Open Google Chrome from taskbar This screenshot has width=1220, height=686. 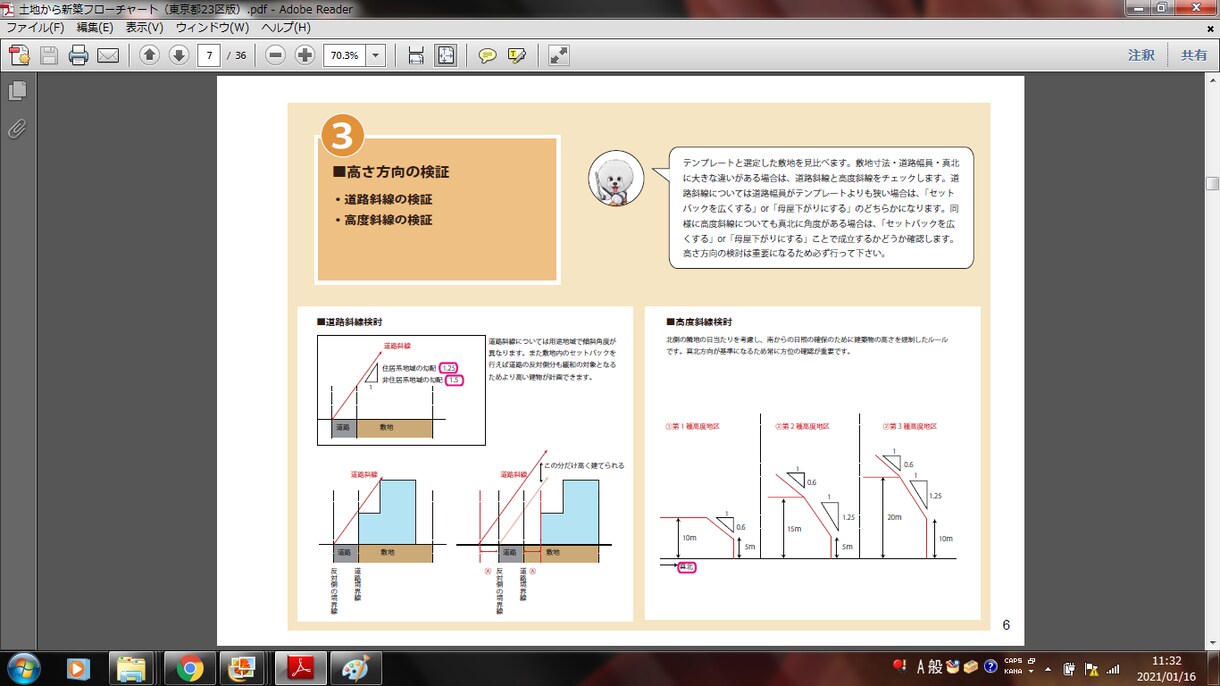click(x=190, y=667)
